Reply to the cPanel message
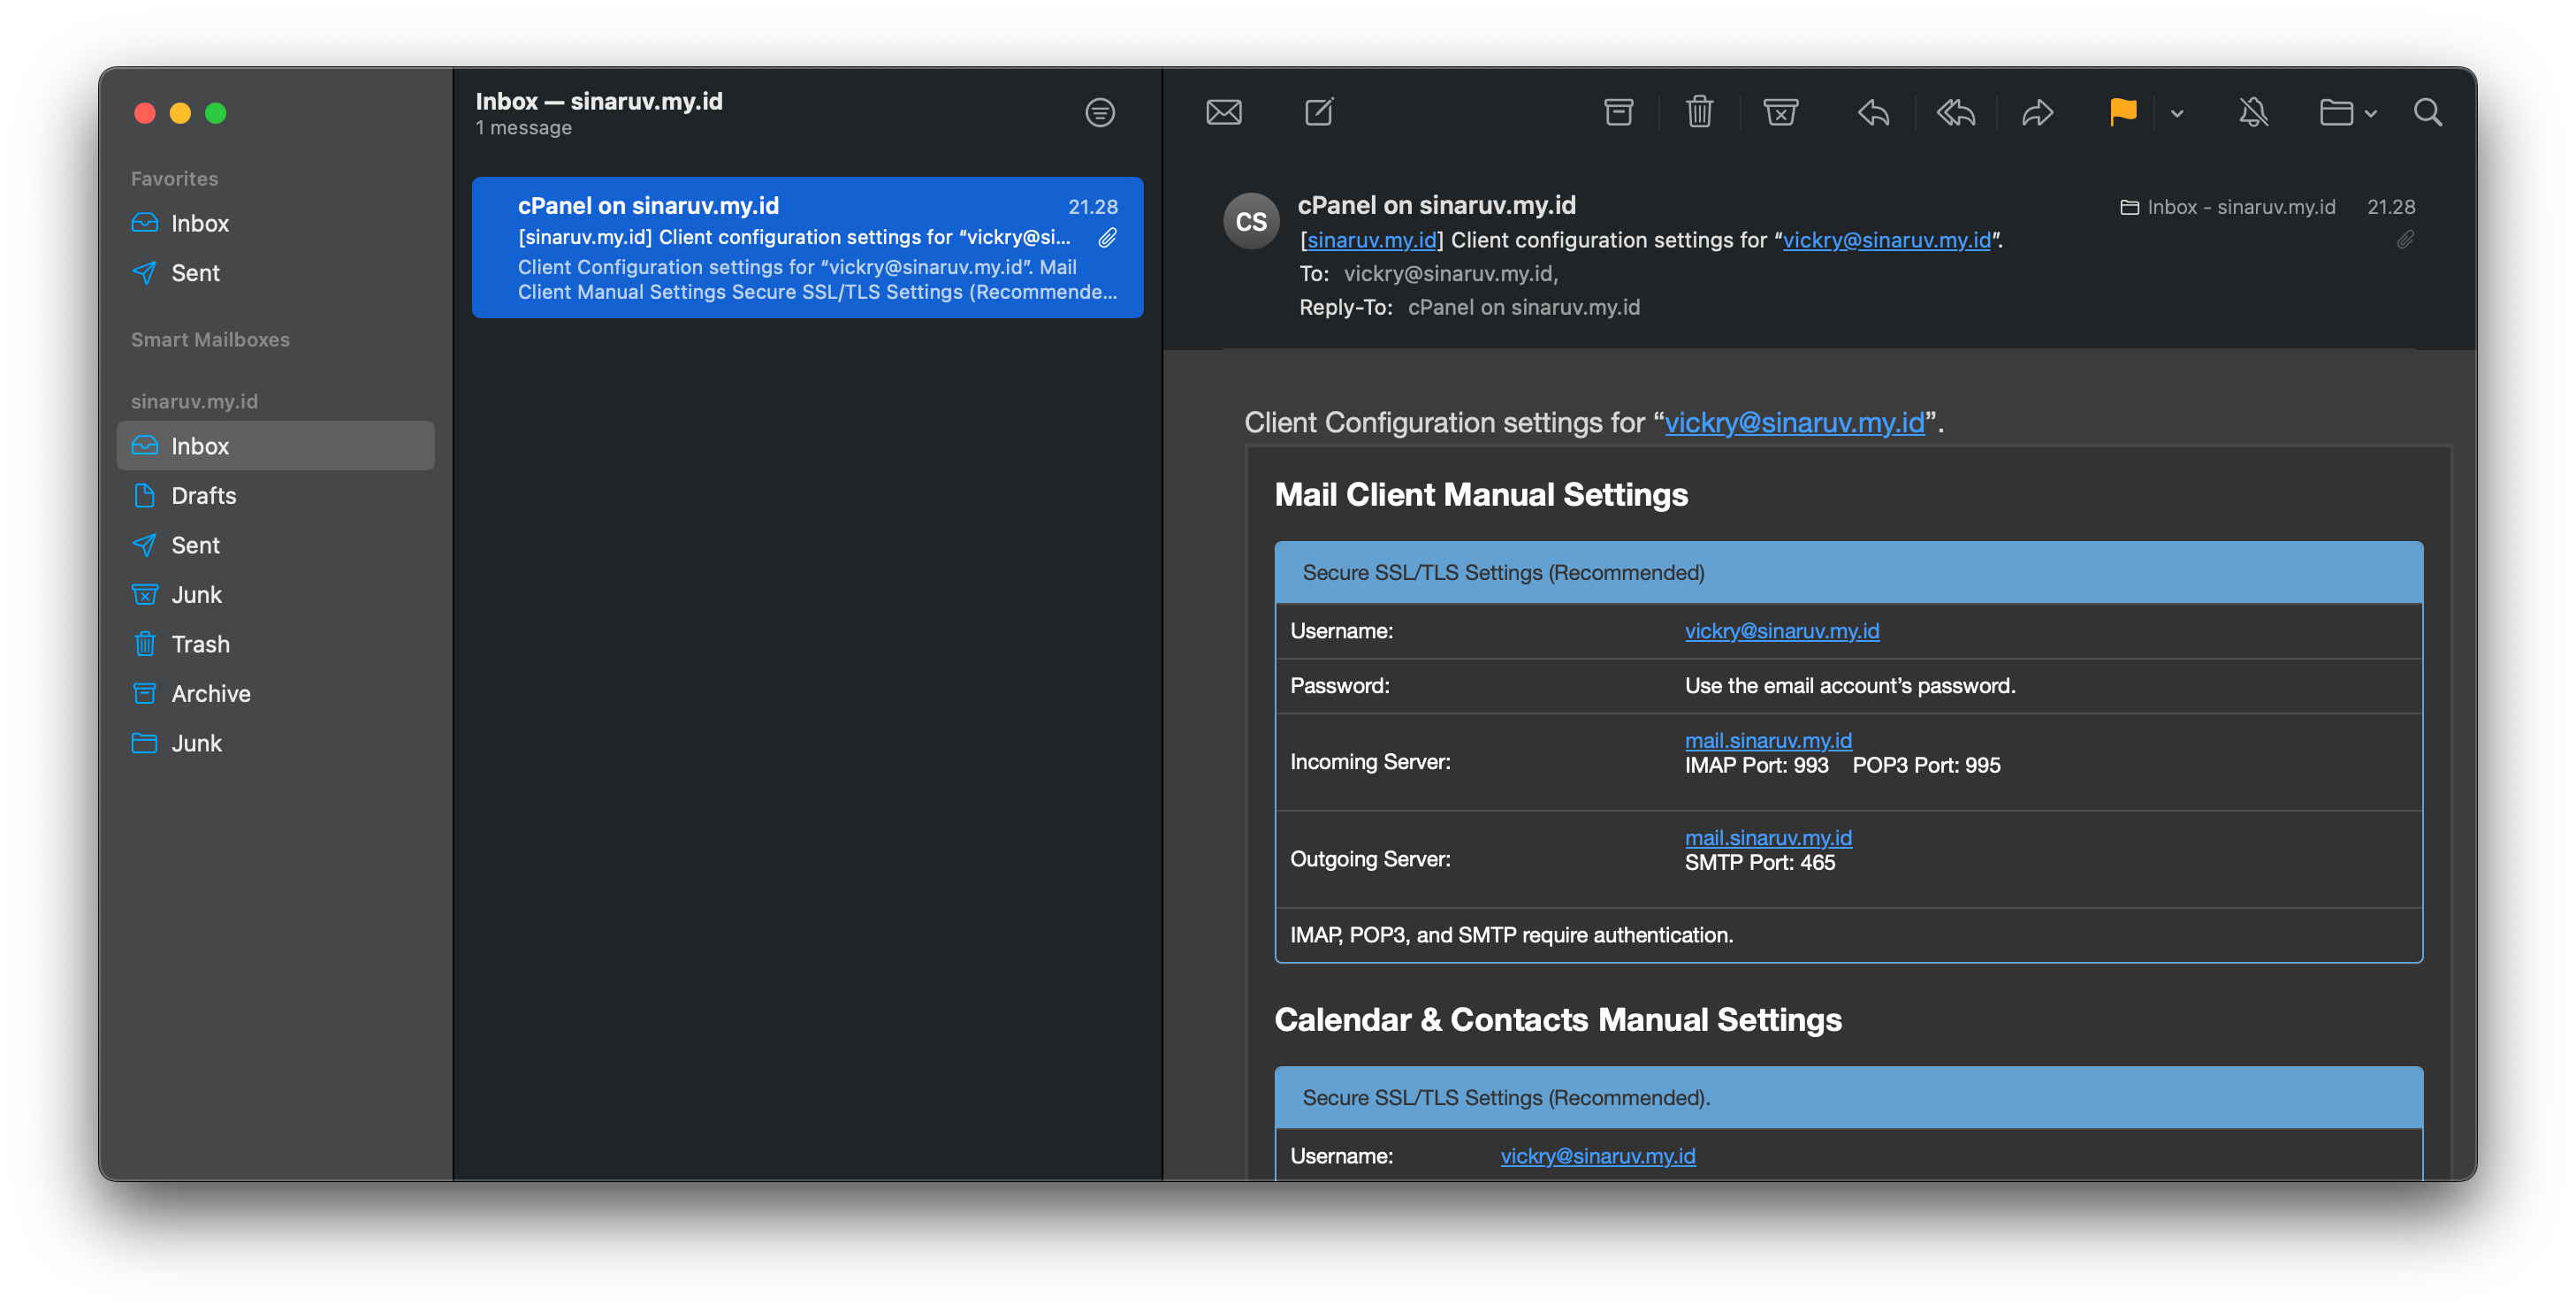Image resolution: width=2576 pixels, height=1312 pixels. pos(1872,112)
